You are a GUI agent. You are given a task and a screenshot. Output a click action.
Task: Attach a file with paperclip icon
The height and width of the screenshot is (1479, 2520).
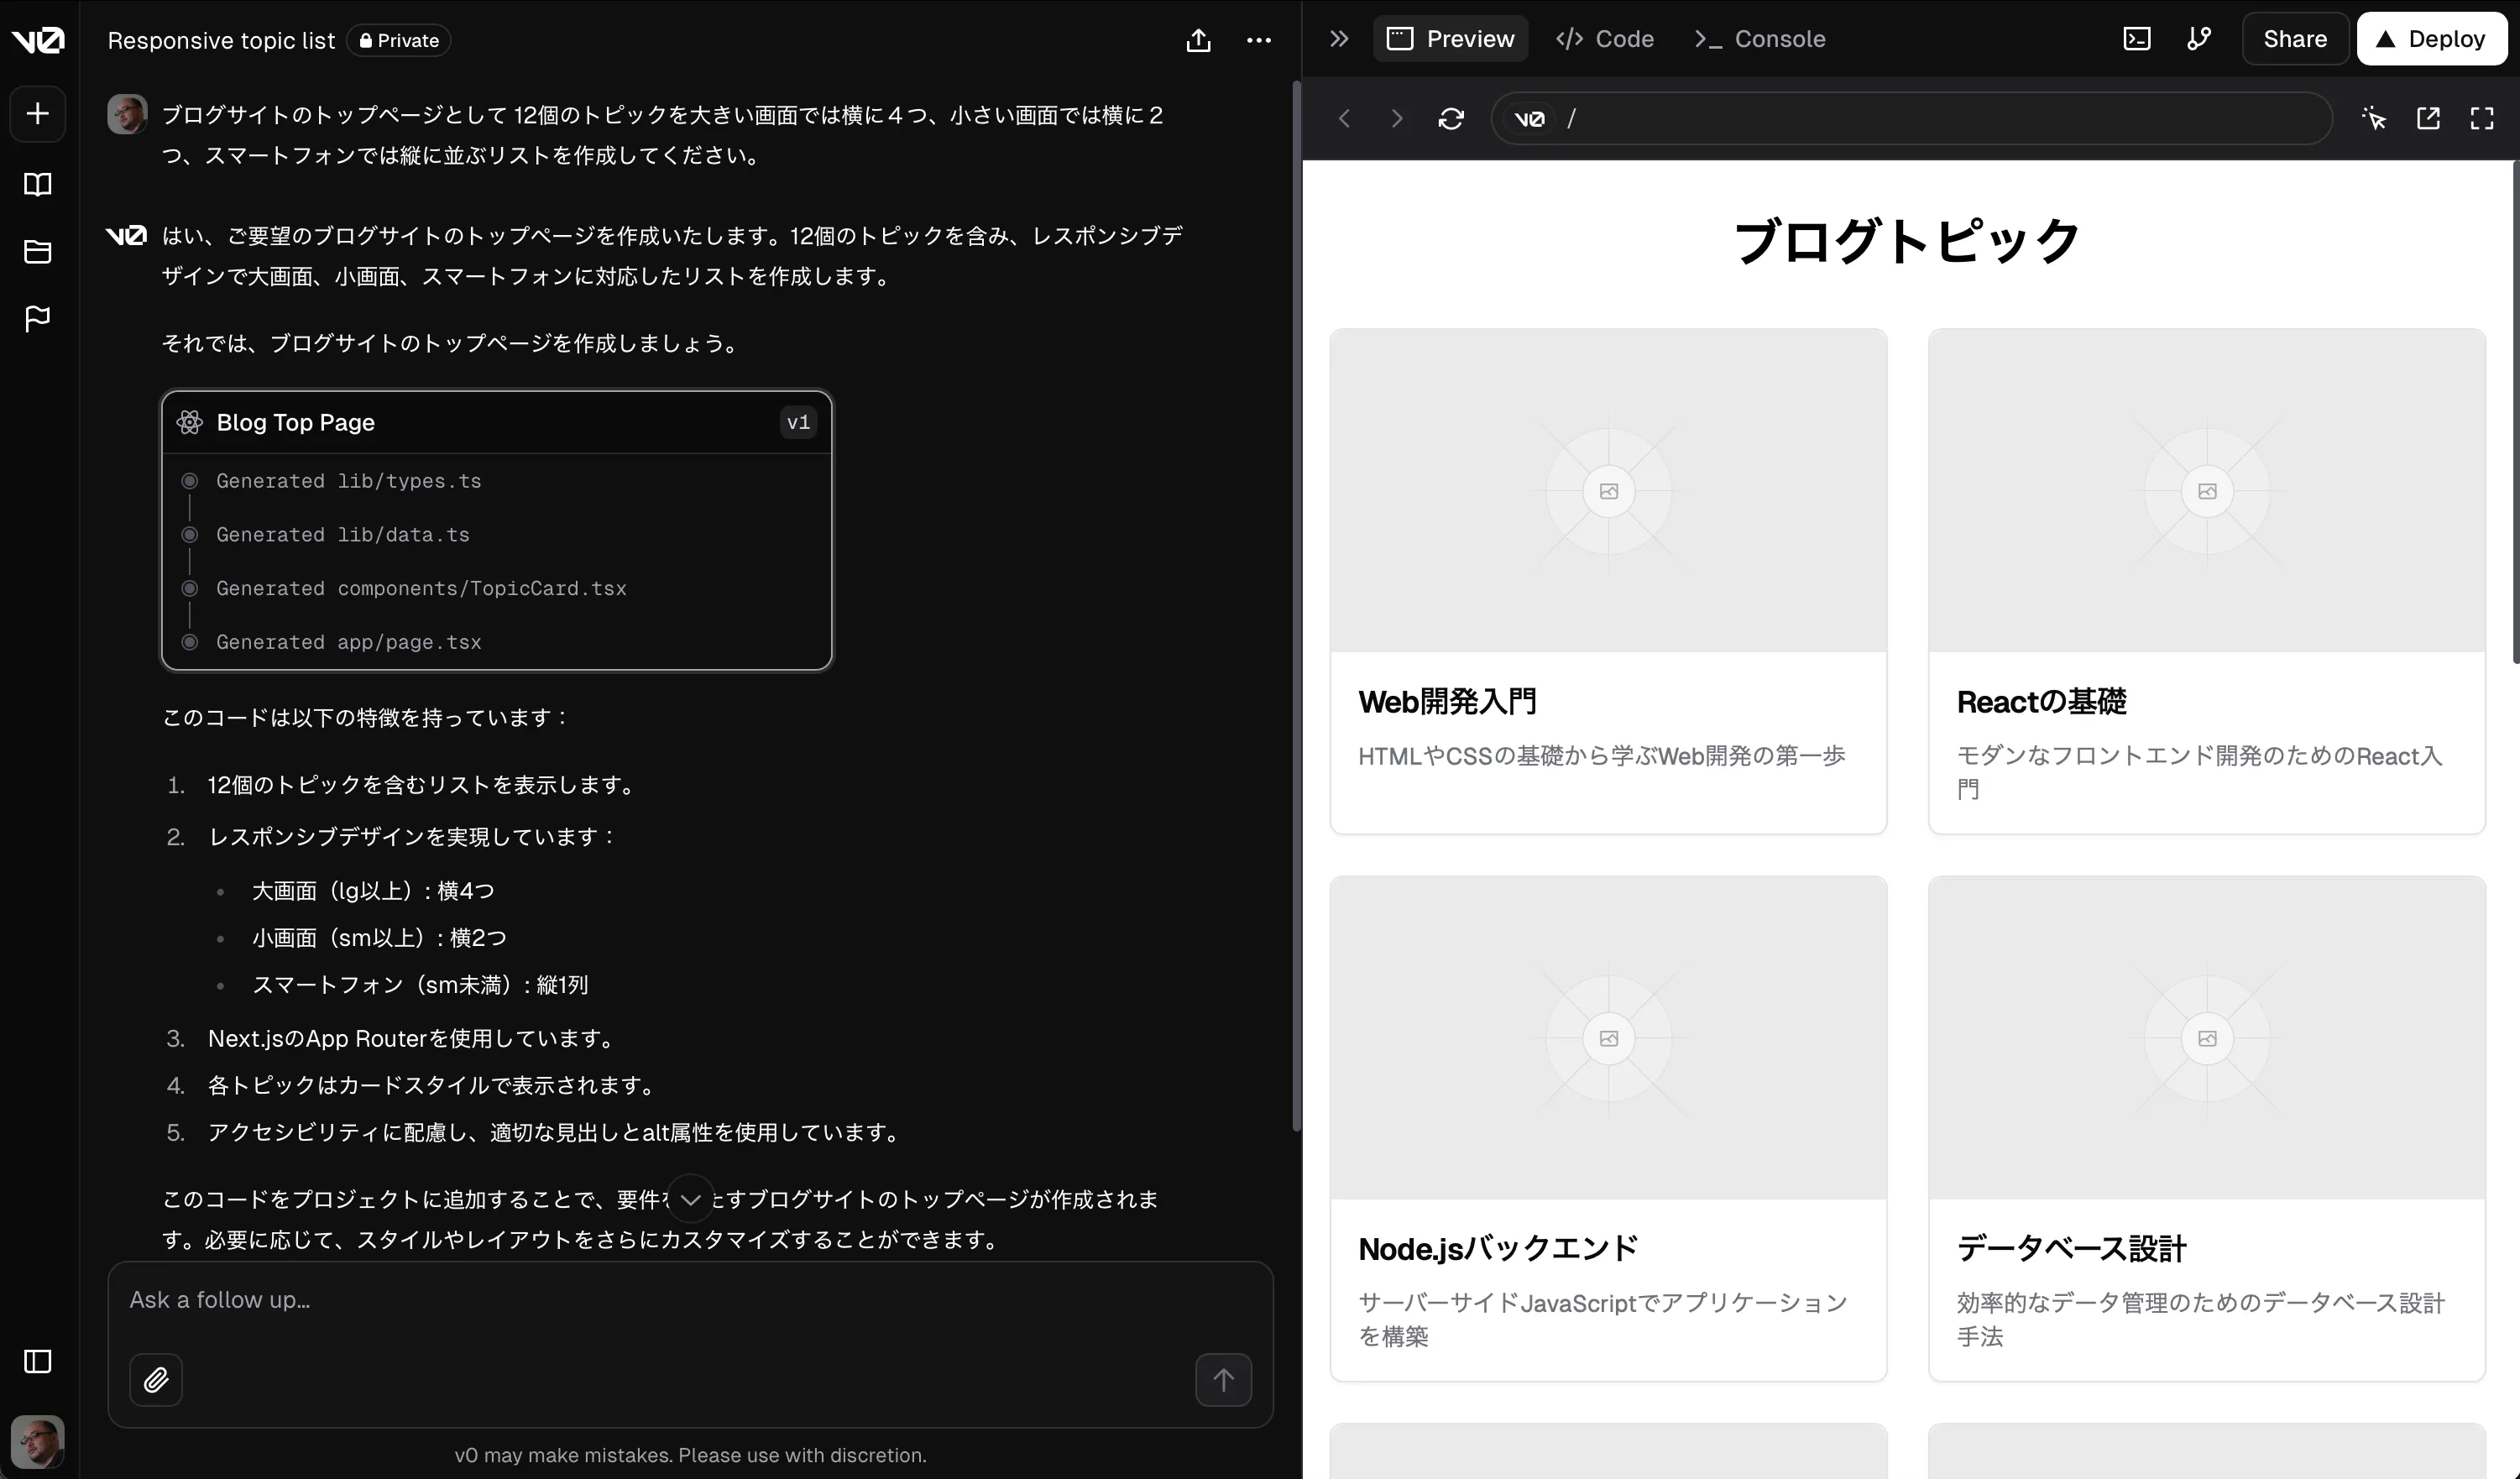[156, 1380]
